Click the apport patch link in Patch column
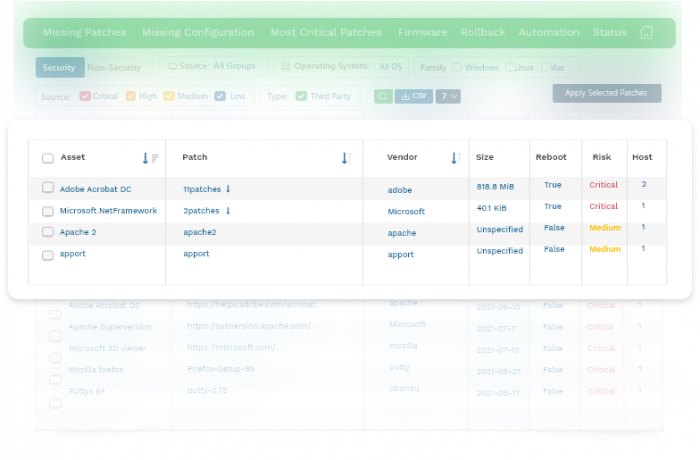The width and height of the screenshot is (700, 460). [196, 254]
